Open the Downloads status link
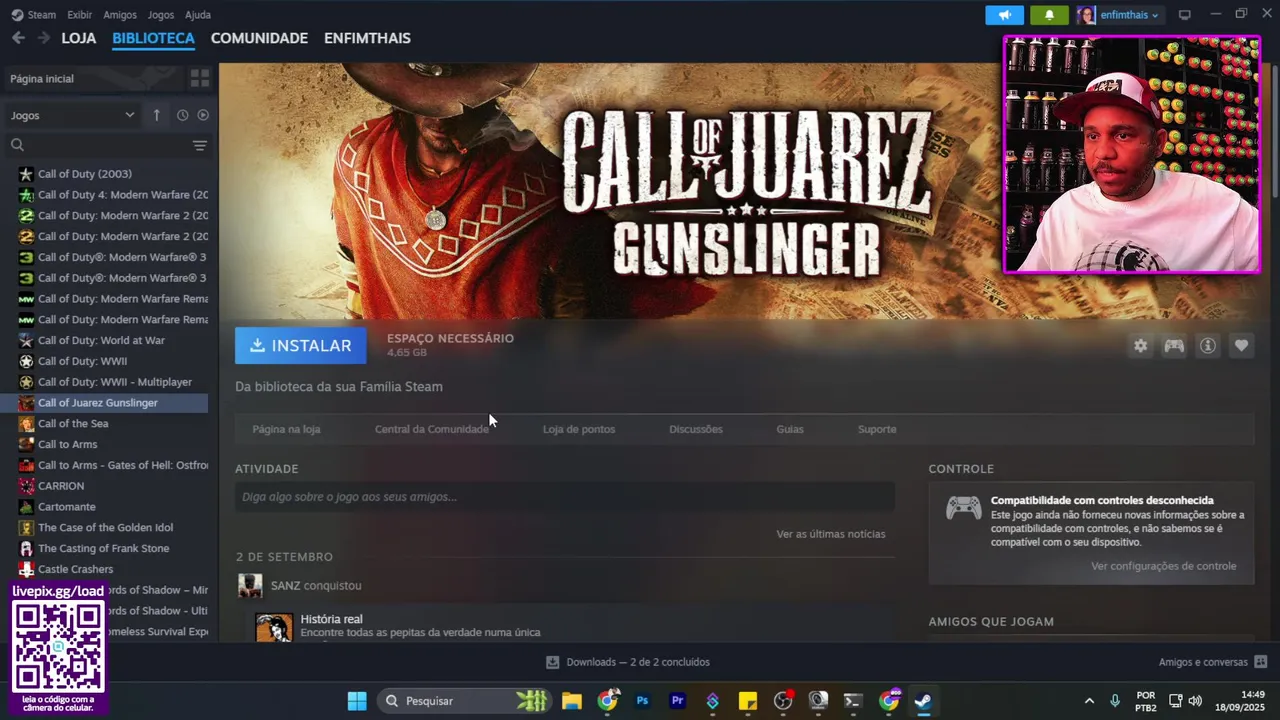 click(628, 662)
